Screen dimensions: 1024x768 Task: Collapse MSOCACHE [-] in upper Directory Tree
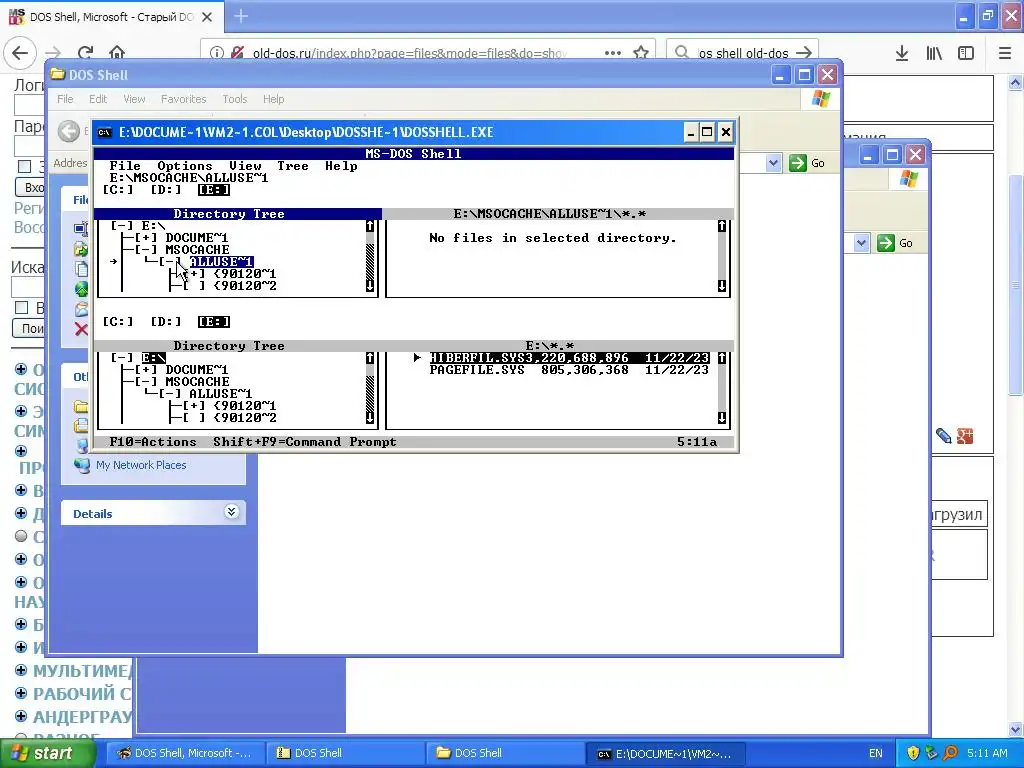tap(146, 249)
